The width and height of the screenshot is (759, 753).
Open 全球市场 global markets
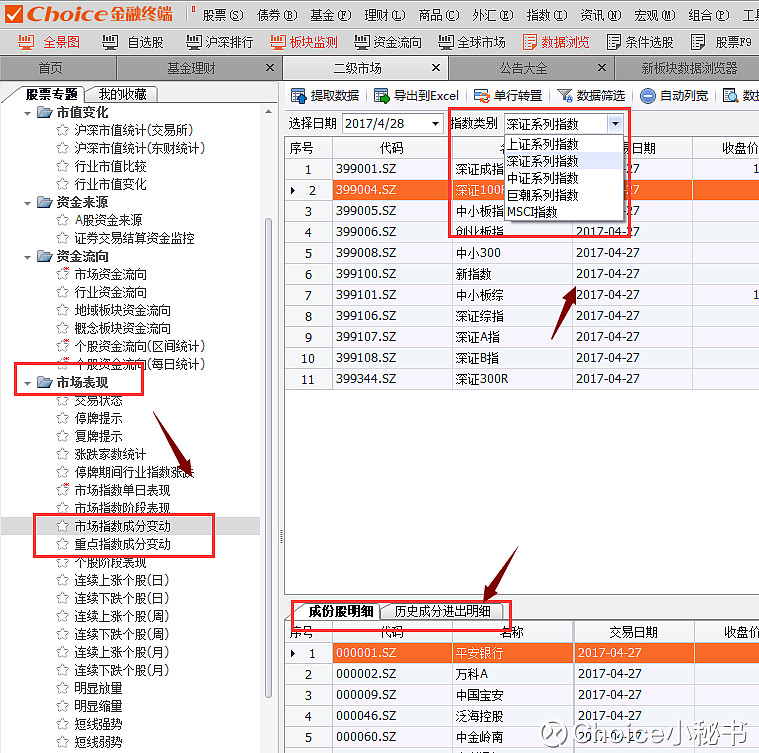471,42
